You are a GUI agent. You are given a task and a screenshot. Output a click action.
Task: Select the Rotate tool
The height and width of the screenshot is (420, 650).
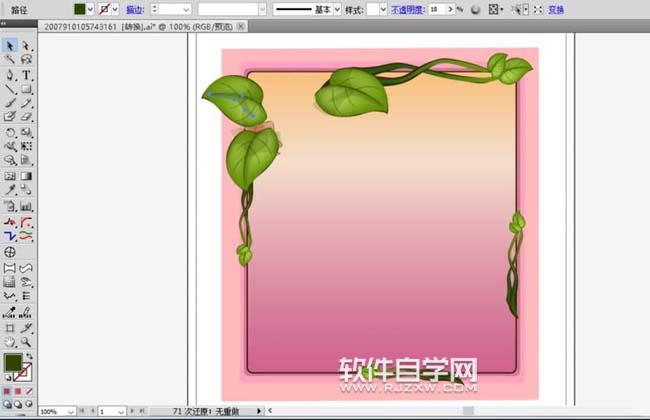click(10, 133)
